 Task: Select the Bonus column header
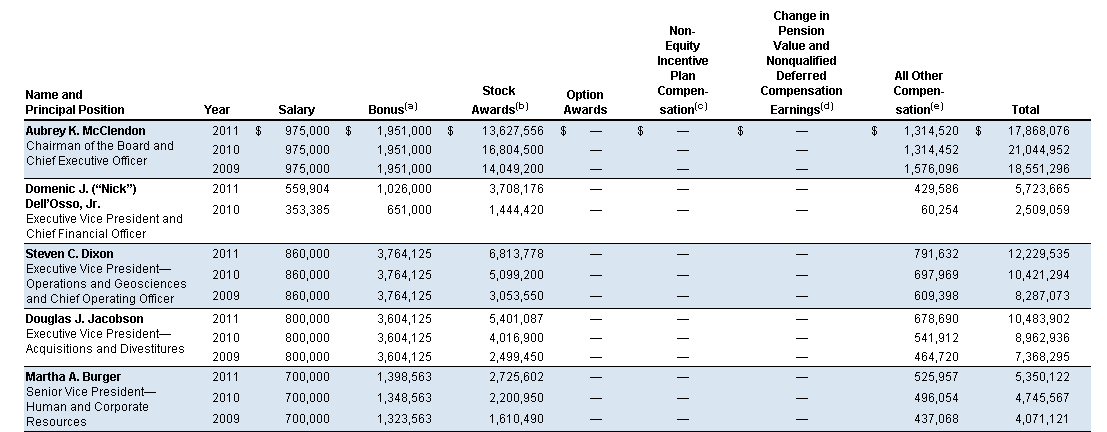point(393,109)
